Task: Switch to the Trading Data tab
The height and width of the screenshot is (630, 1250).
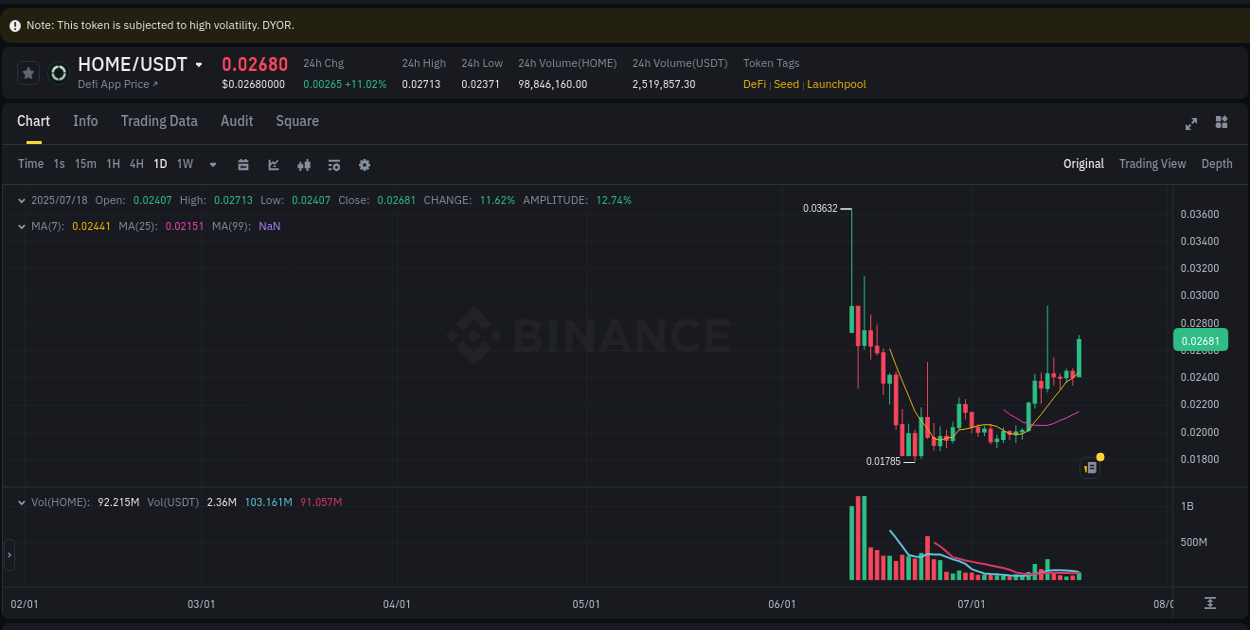Action: 159,121
